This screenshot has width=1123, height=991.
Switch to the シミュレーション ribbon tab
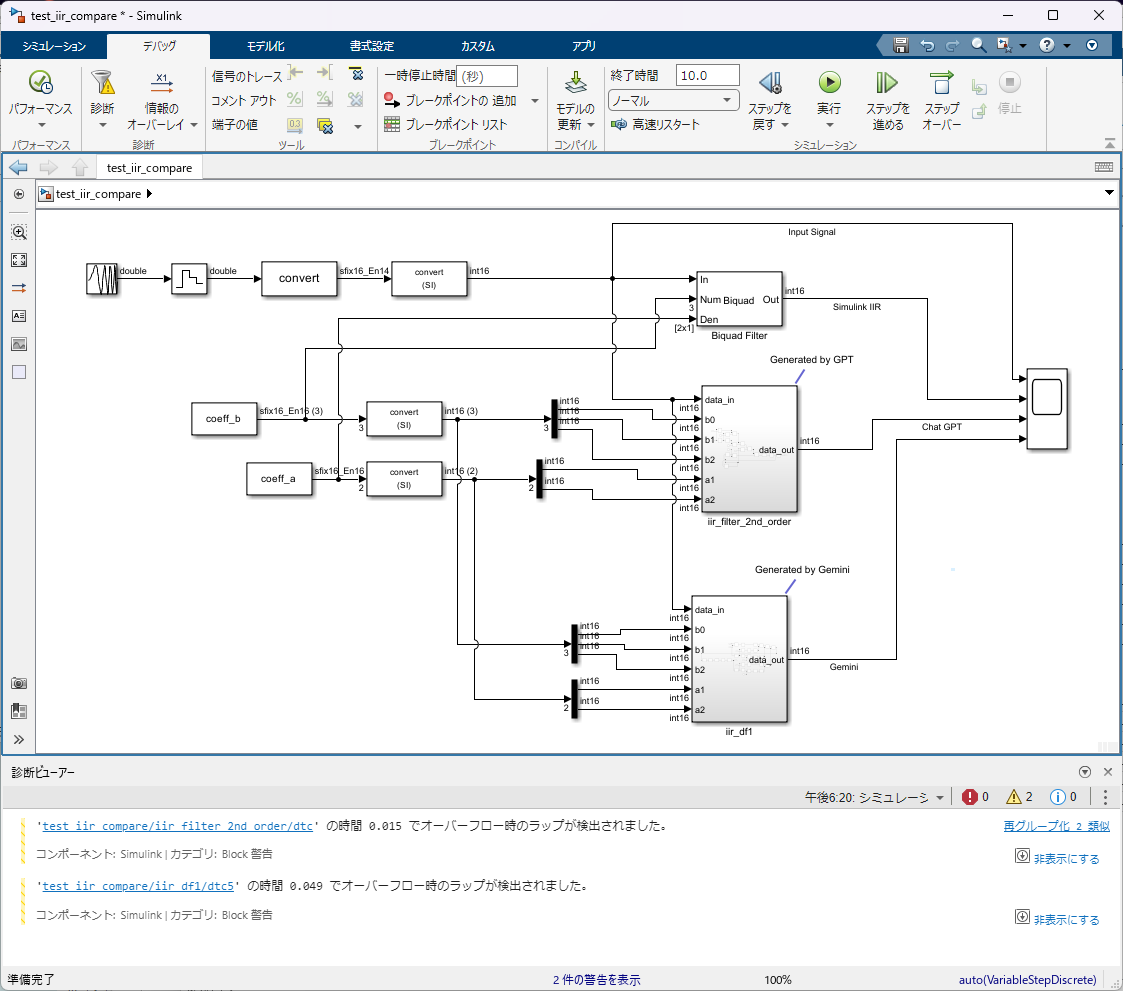tap(54, 47)
